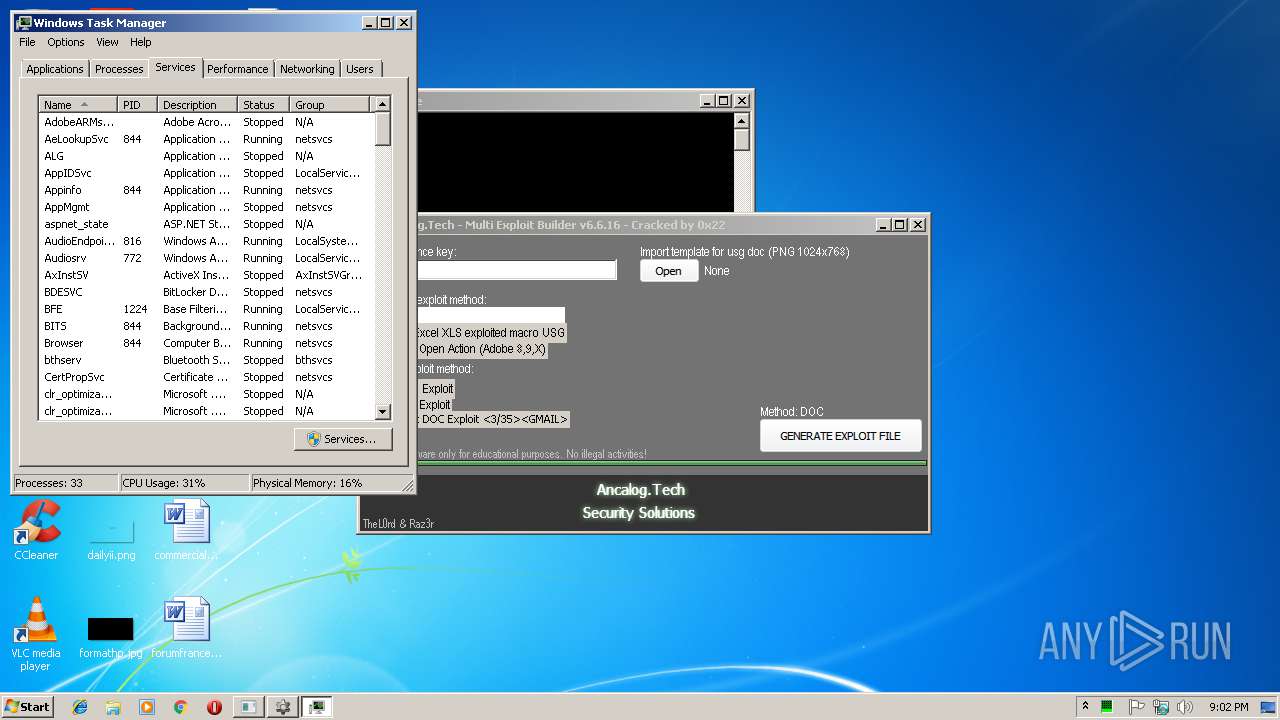1280x720 pixels.
Task: Open network tray icon
Action: (1160, 706)
